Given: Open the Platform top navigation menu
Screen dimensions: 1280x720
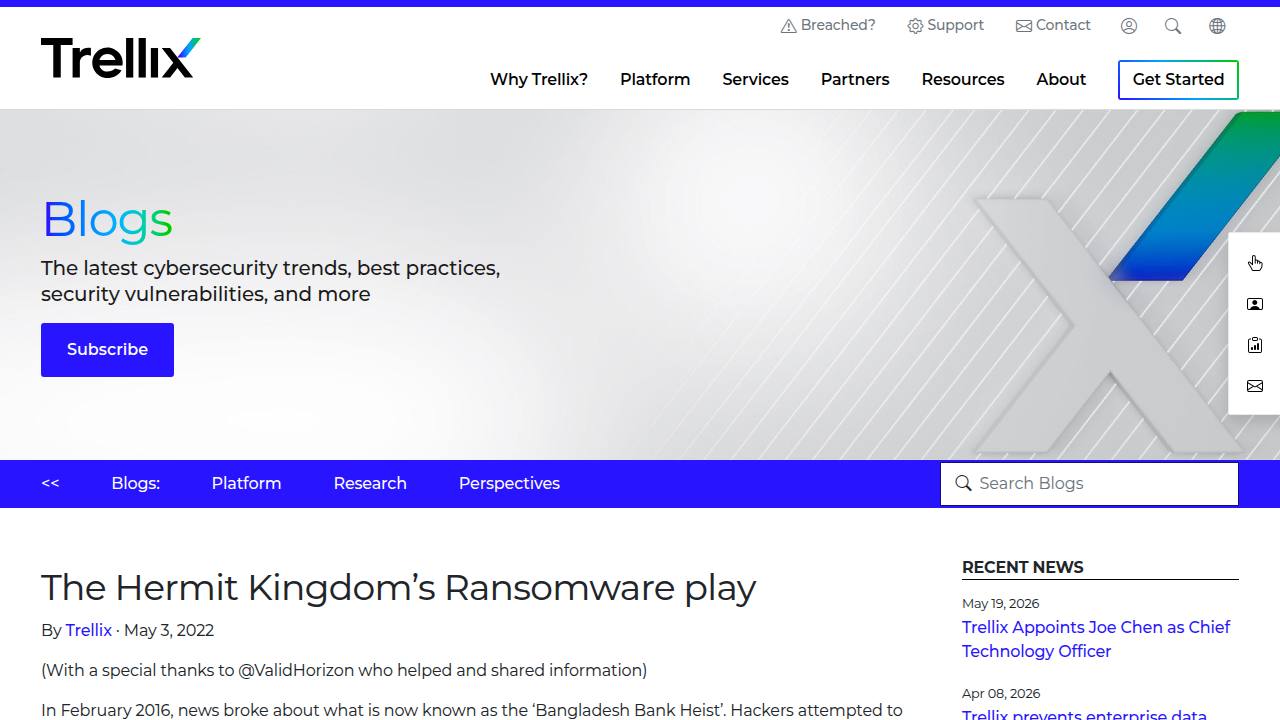Looking at the screenshot, I should pyautogui.click(x=655, y=79).
